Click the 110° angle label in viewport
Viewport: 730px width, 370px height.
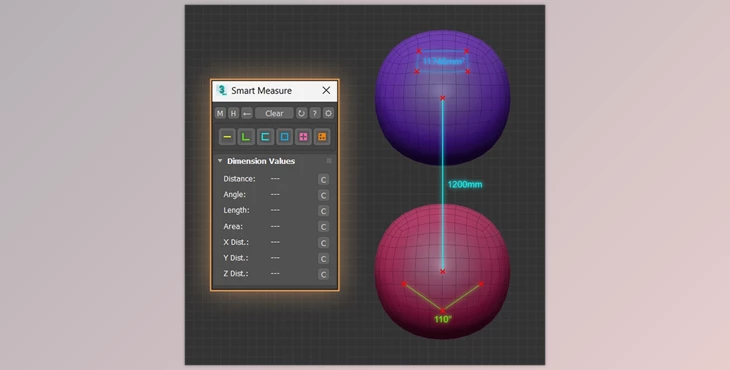(x=443, y=319)
